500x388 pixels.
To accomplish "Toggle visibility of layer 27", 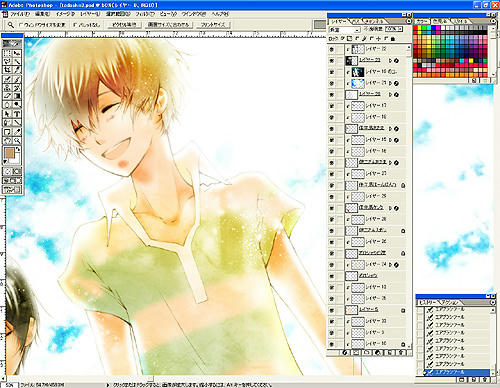I will [332, 174].
